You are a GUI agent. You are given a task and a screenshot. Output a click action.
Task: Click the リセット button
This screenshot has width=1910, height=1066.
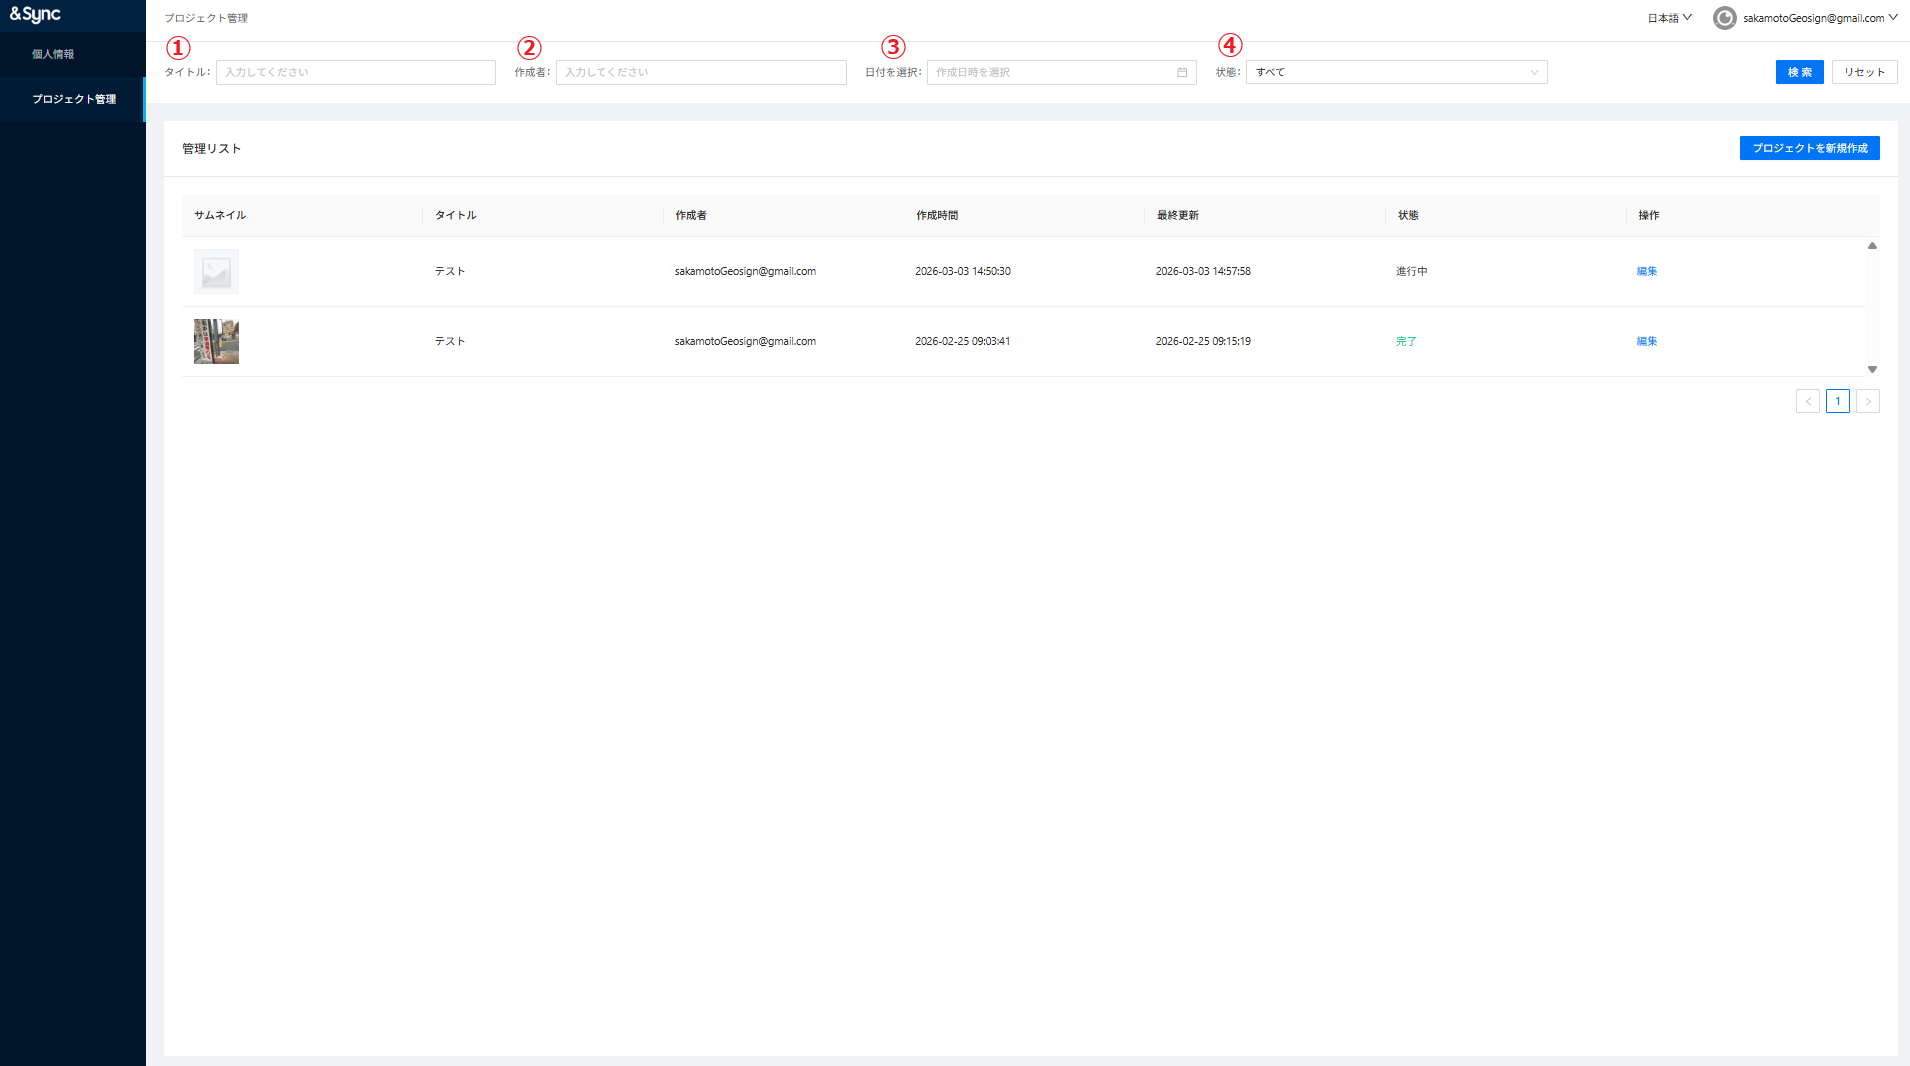(1864, 72)
